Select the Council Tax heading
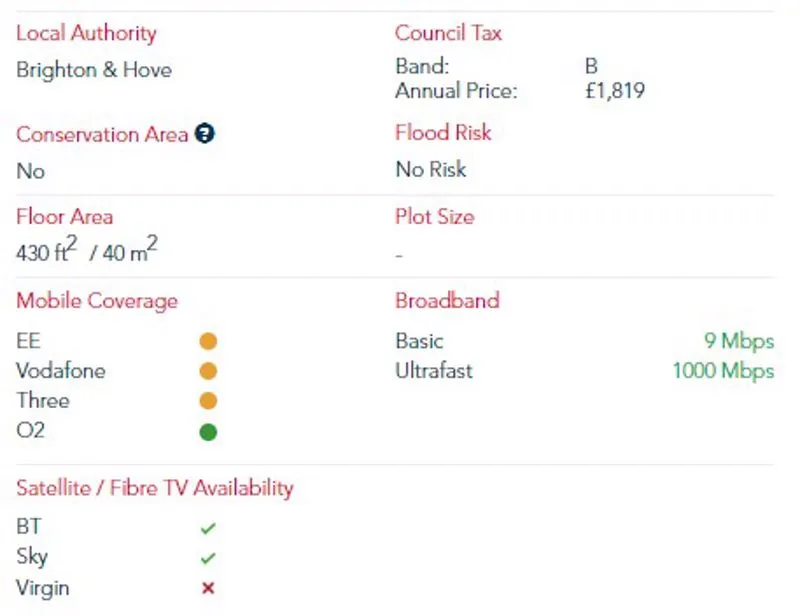 click(448, 33)
